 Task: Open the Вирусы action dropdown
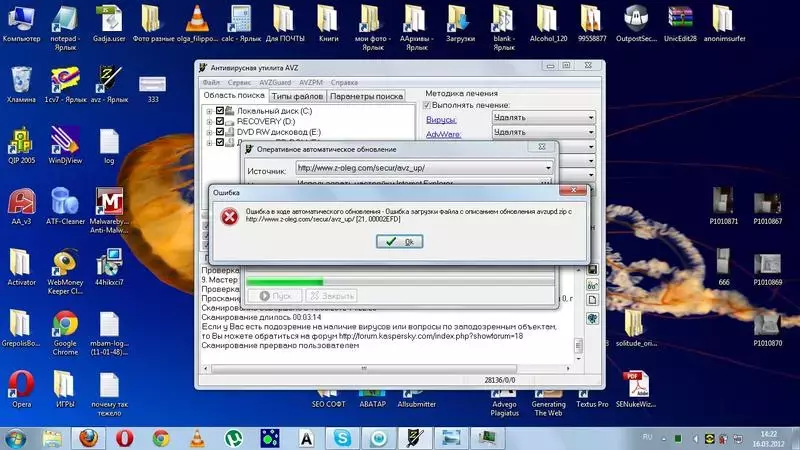[543, 117]
